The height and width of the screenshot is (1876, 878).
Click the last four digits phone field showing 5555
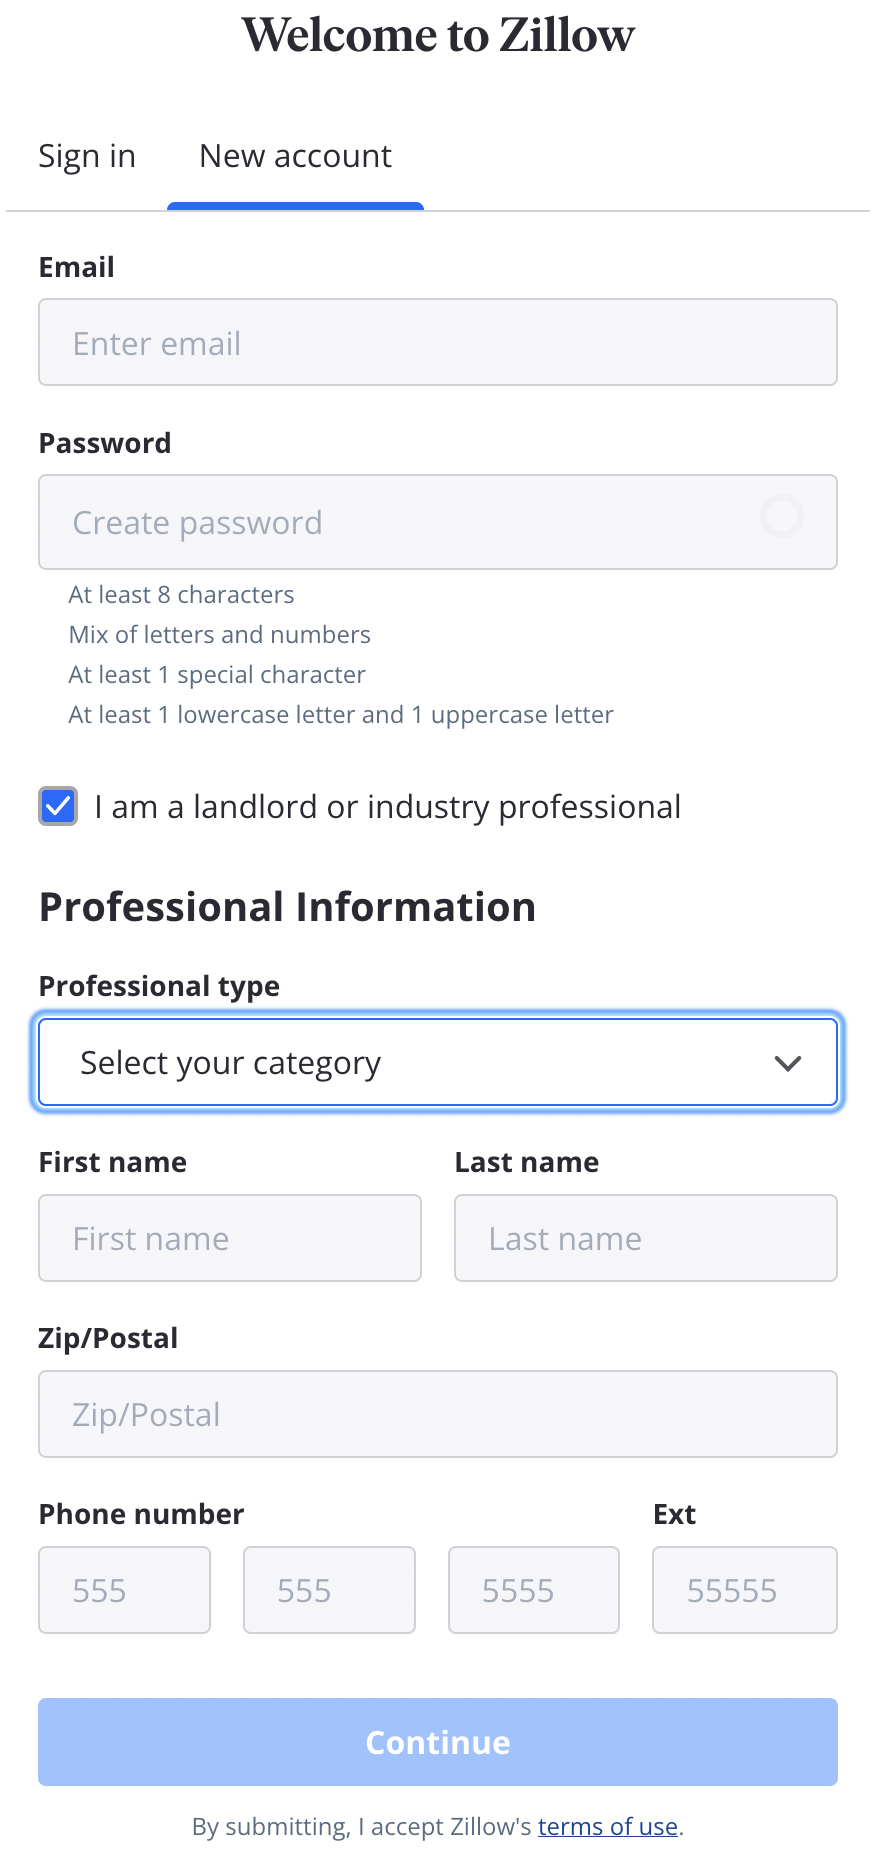pyautogui.click(x=533, y=1590)
